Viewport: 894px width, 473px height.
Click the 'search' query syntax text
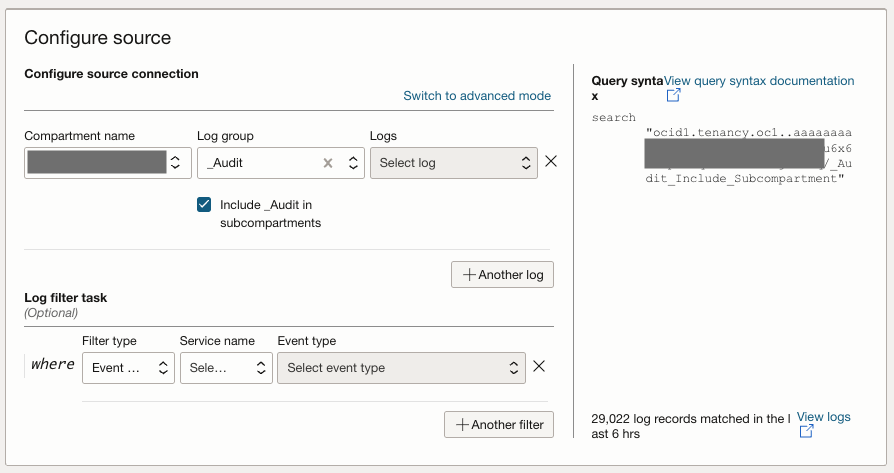tap(613, 117)
